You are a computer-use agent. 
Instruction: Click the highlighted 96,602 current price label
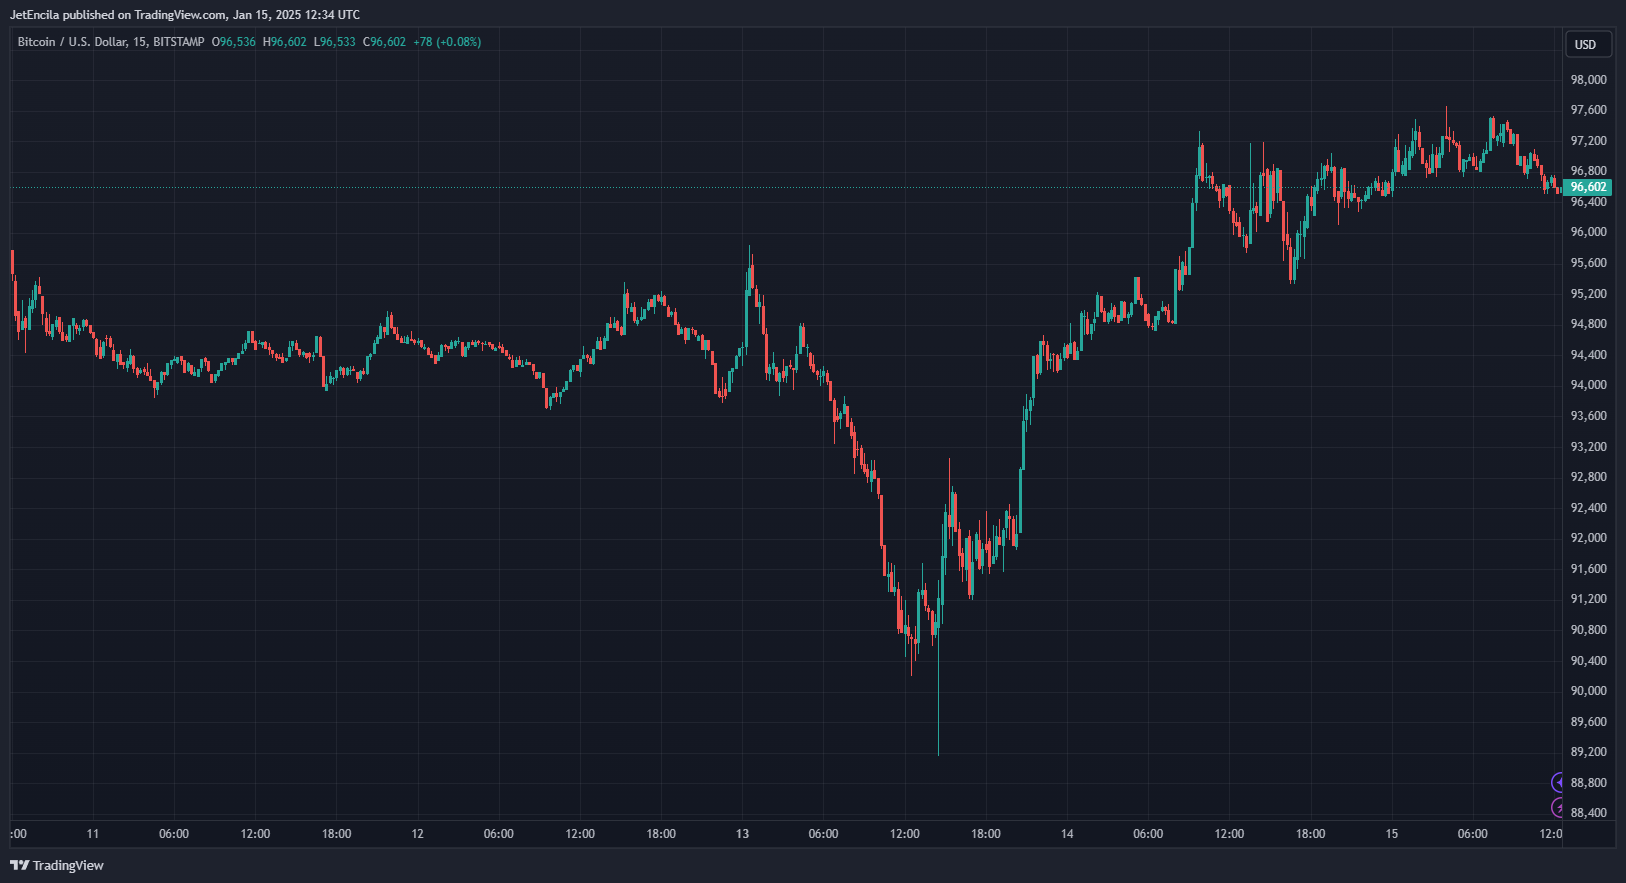1587,187
